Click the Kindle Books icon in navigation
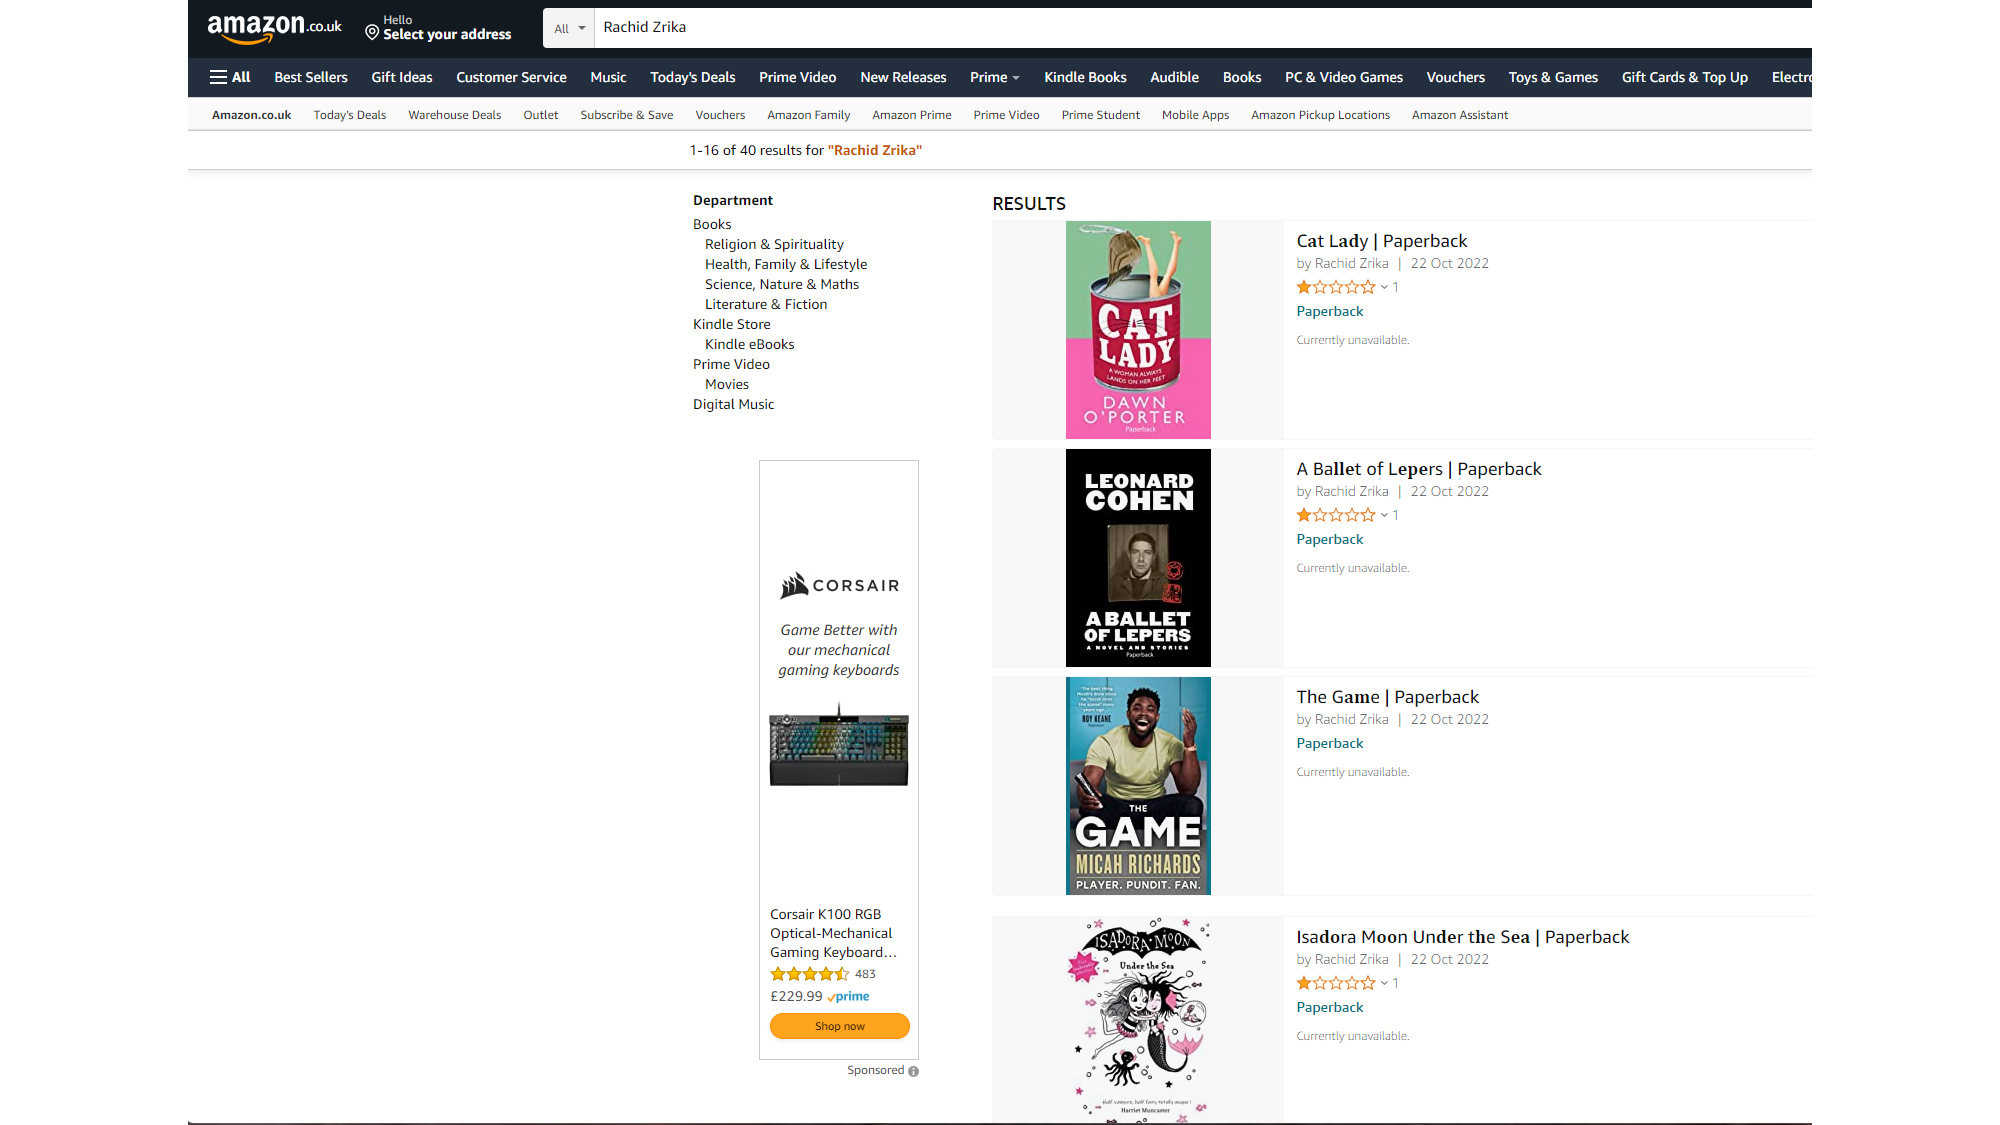2000x1125 pixels. [1085, 77]
